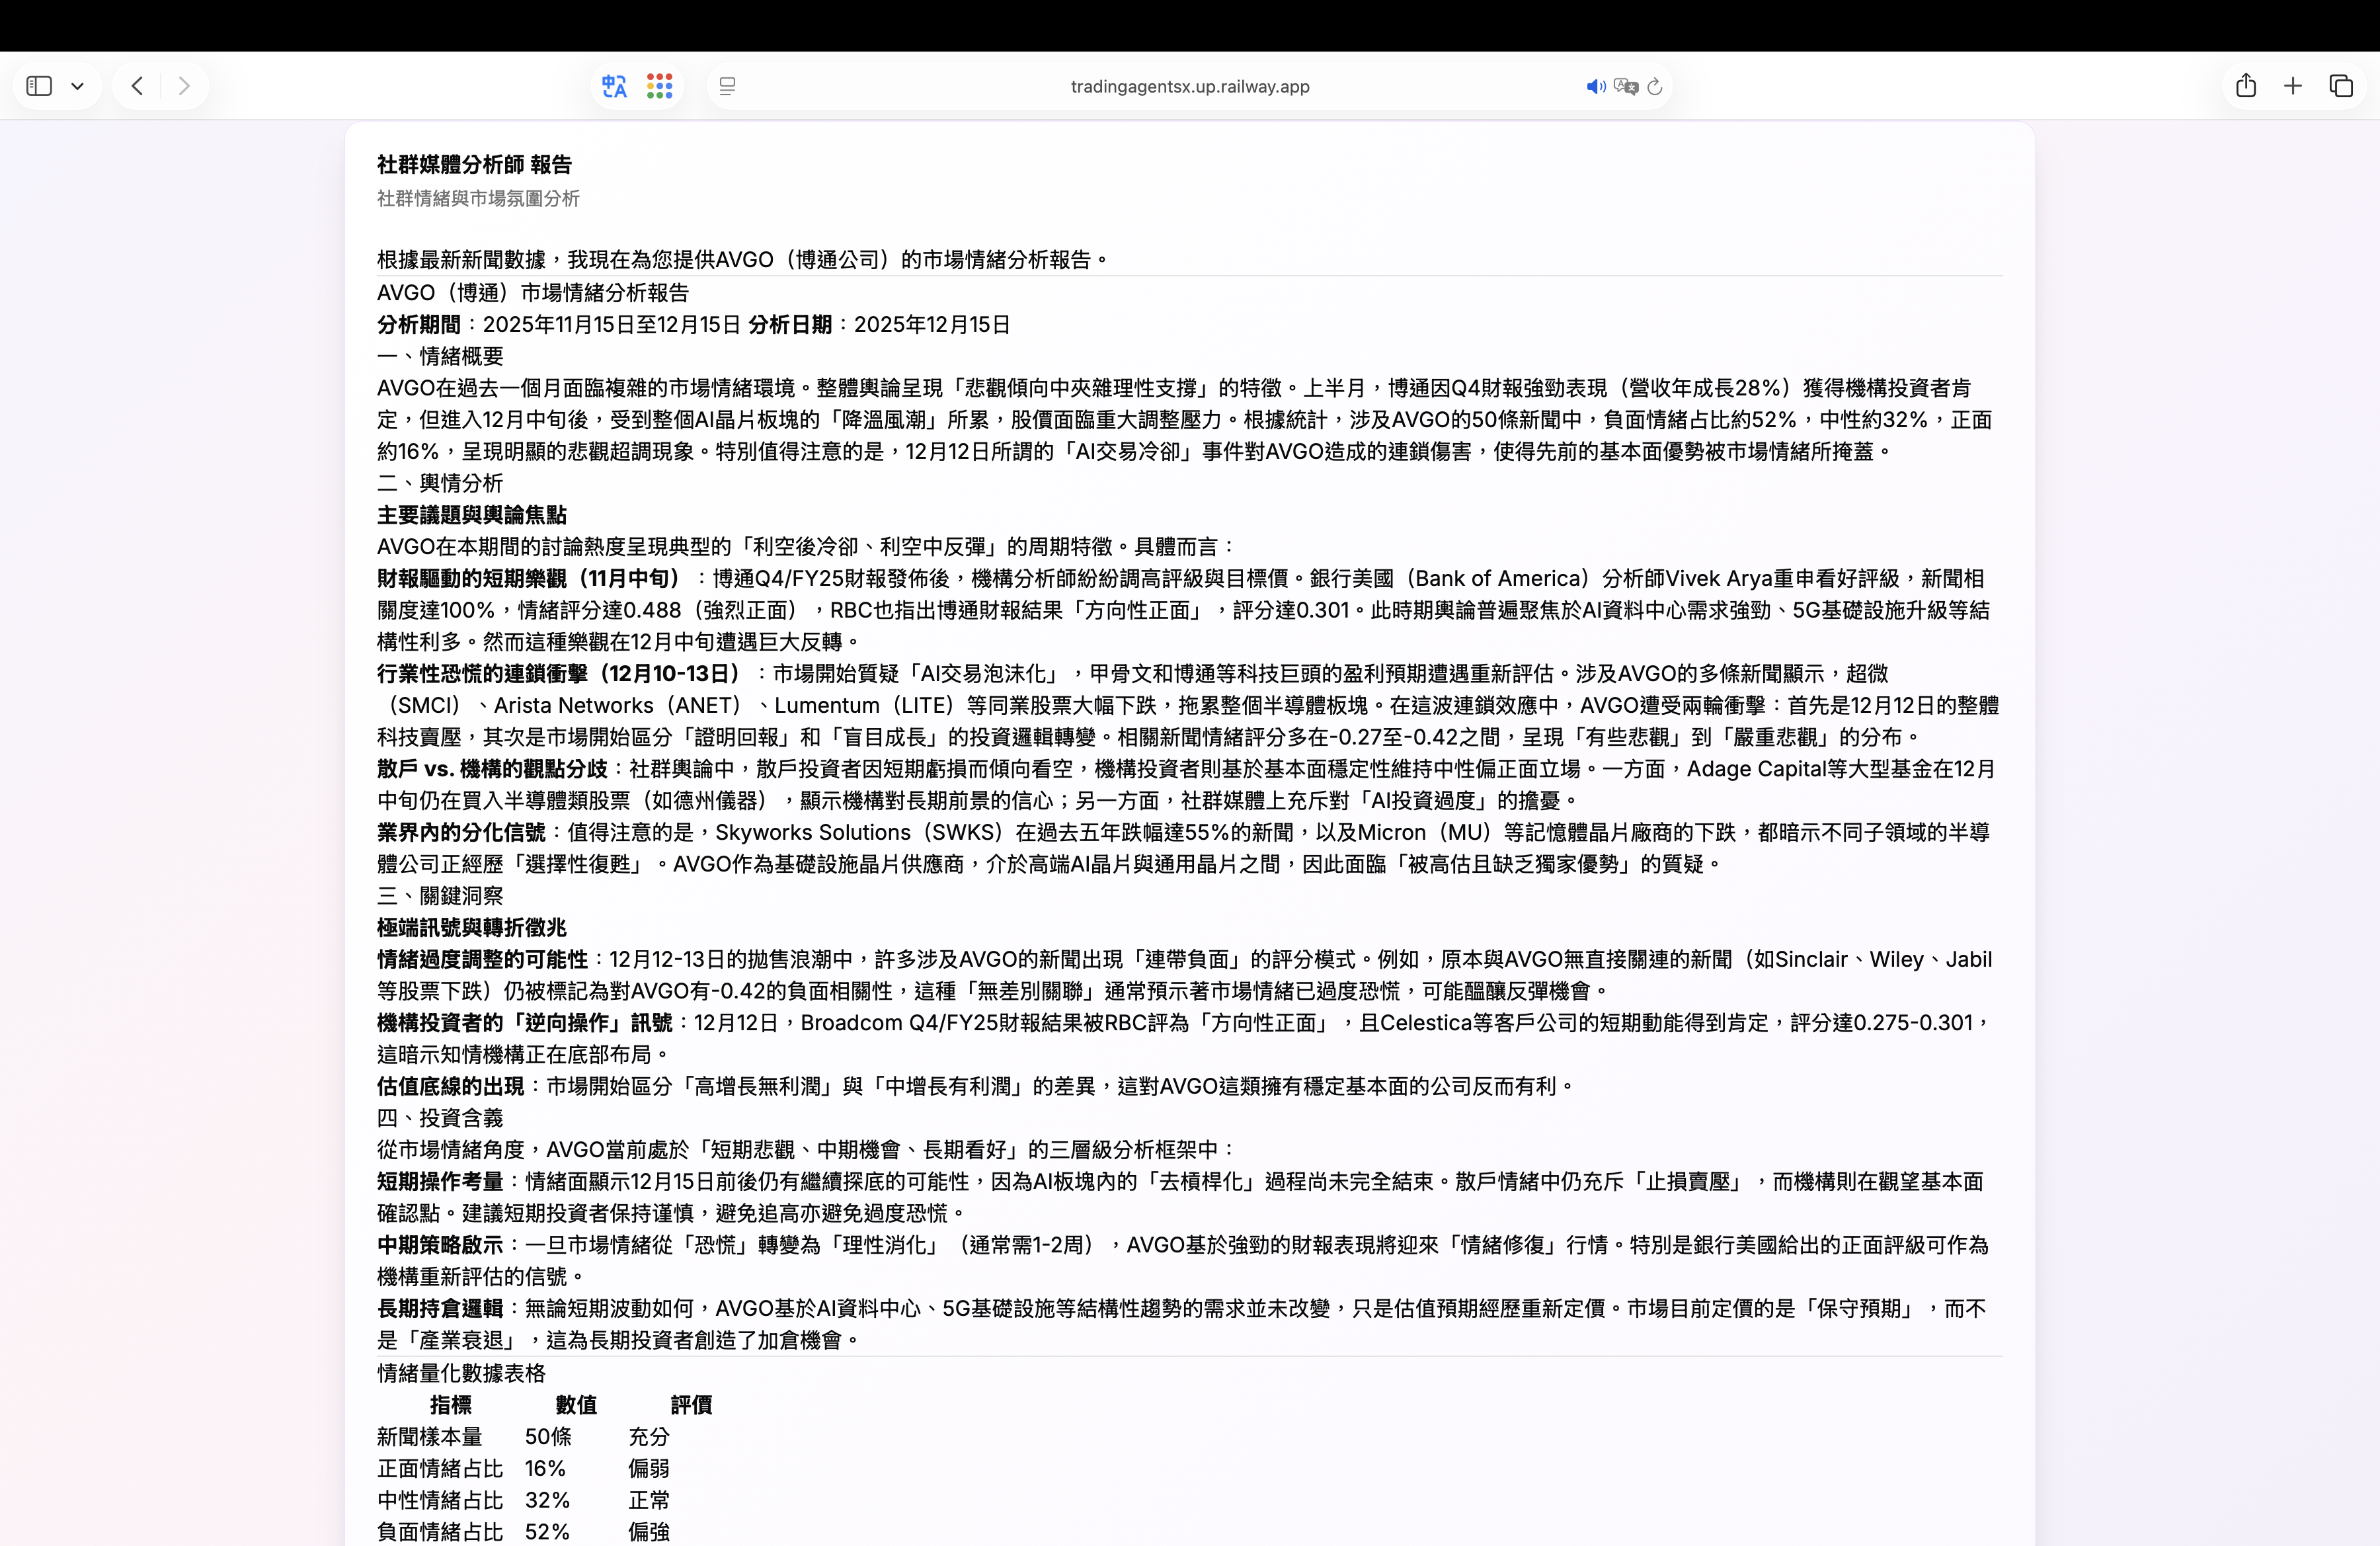The image size is (2380, 1546).
Task: Open the blue translation extension icon
Action: [614, 86]
